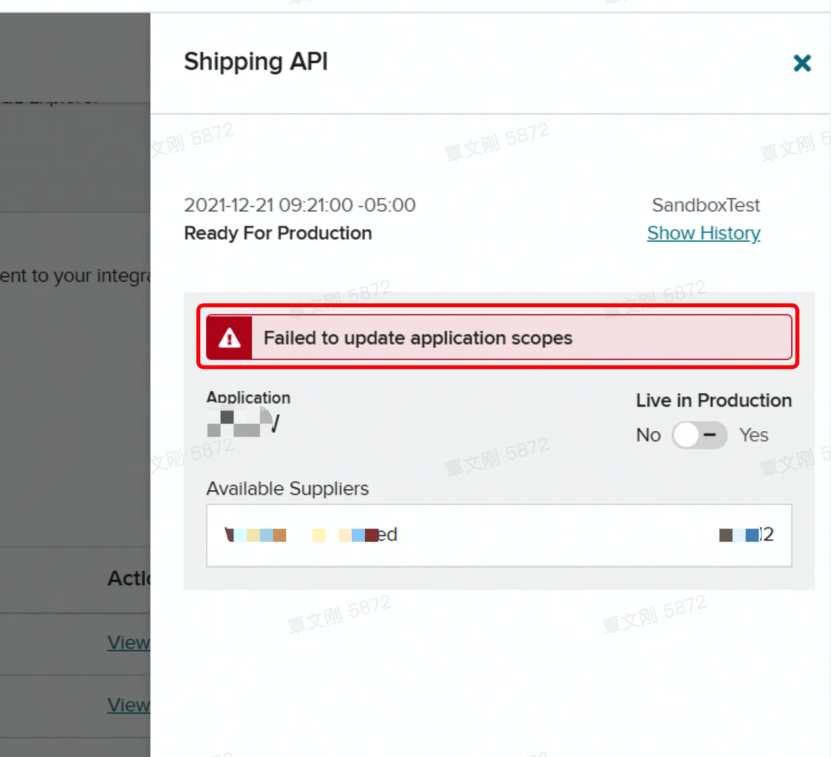This screenshot has height=757, width=831.
Task: Select the supplier row under Available Suppliers
Action: (499, 535)
